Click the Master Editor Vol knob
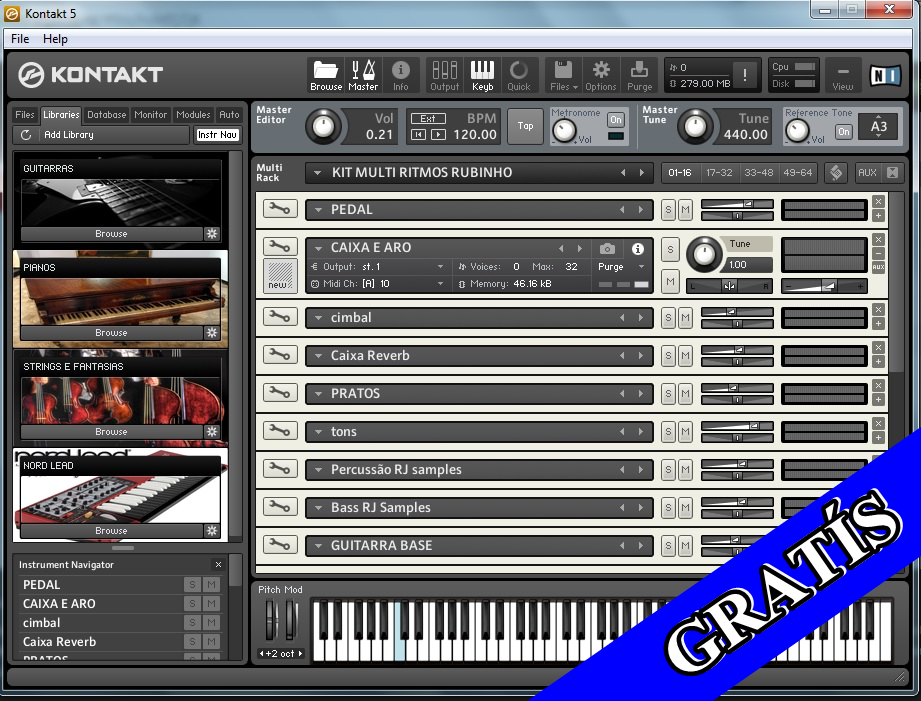Screen dimensions: 921x701 (323, 126)
